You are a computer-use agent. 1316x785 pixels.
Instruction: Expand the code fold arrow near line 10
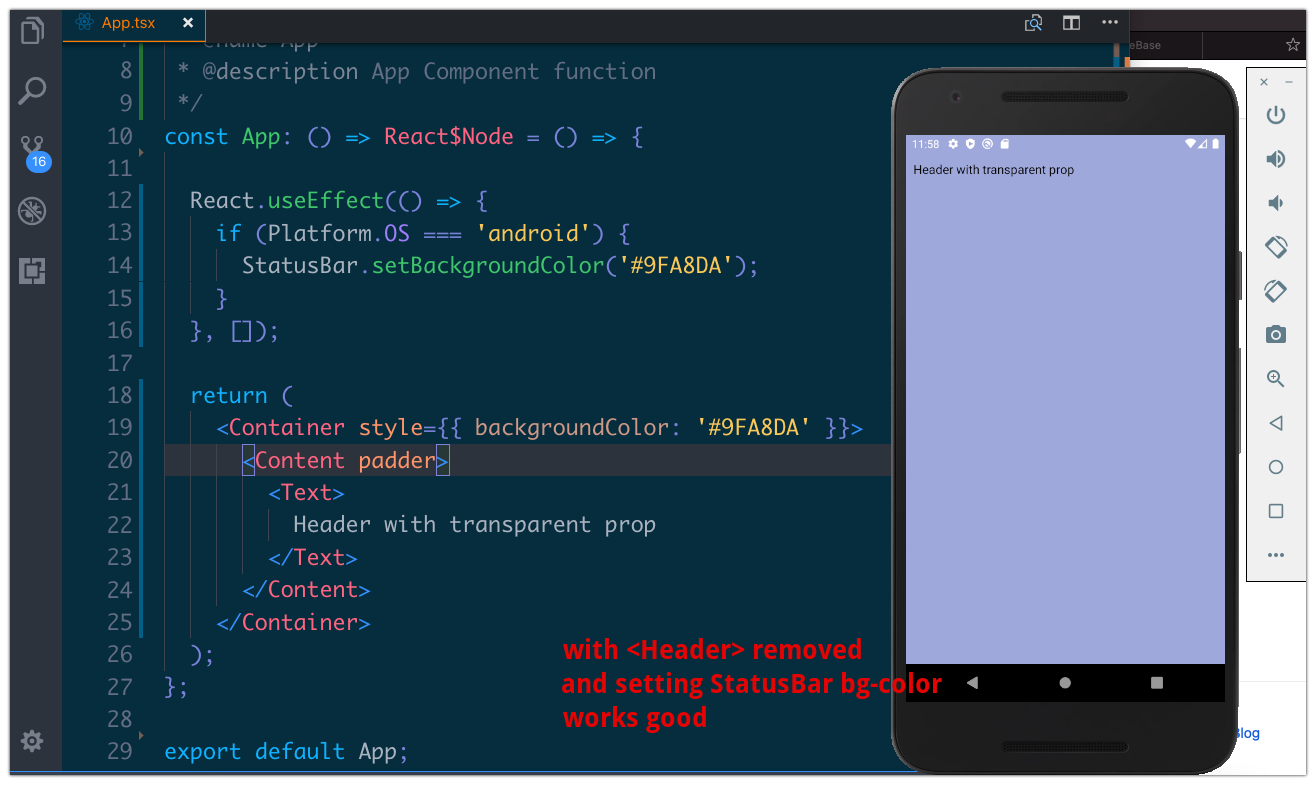pyautogui.click(x=143, y=153)
